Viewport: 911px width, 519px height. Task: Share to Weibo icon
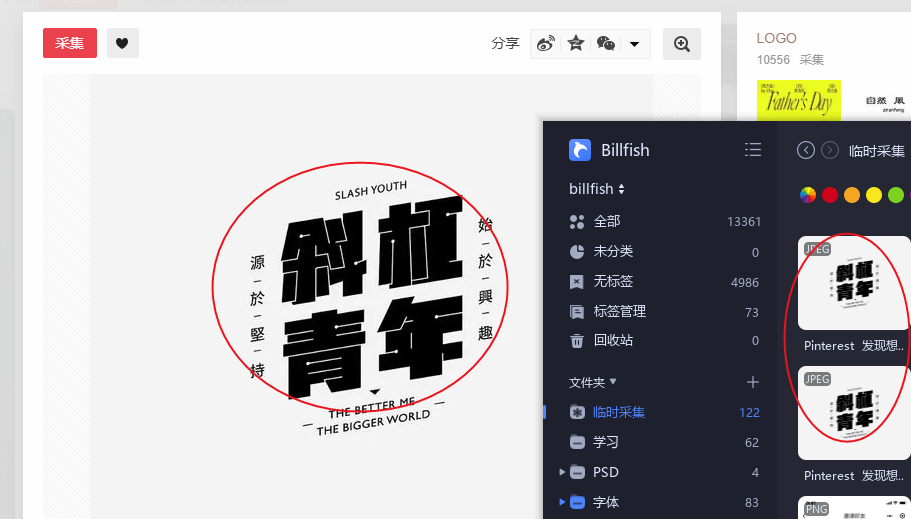[x=546, y=44]
